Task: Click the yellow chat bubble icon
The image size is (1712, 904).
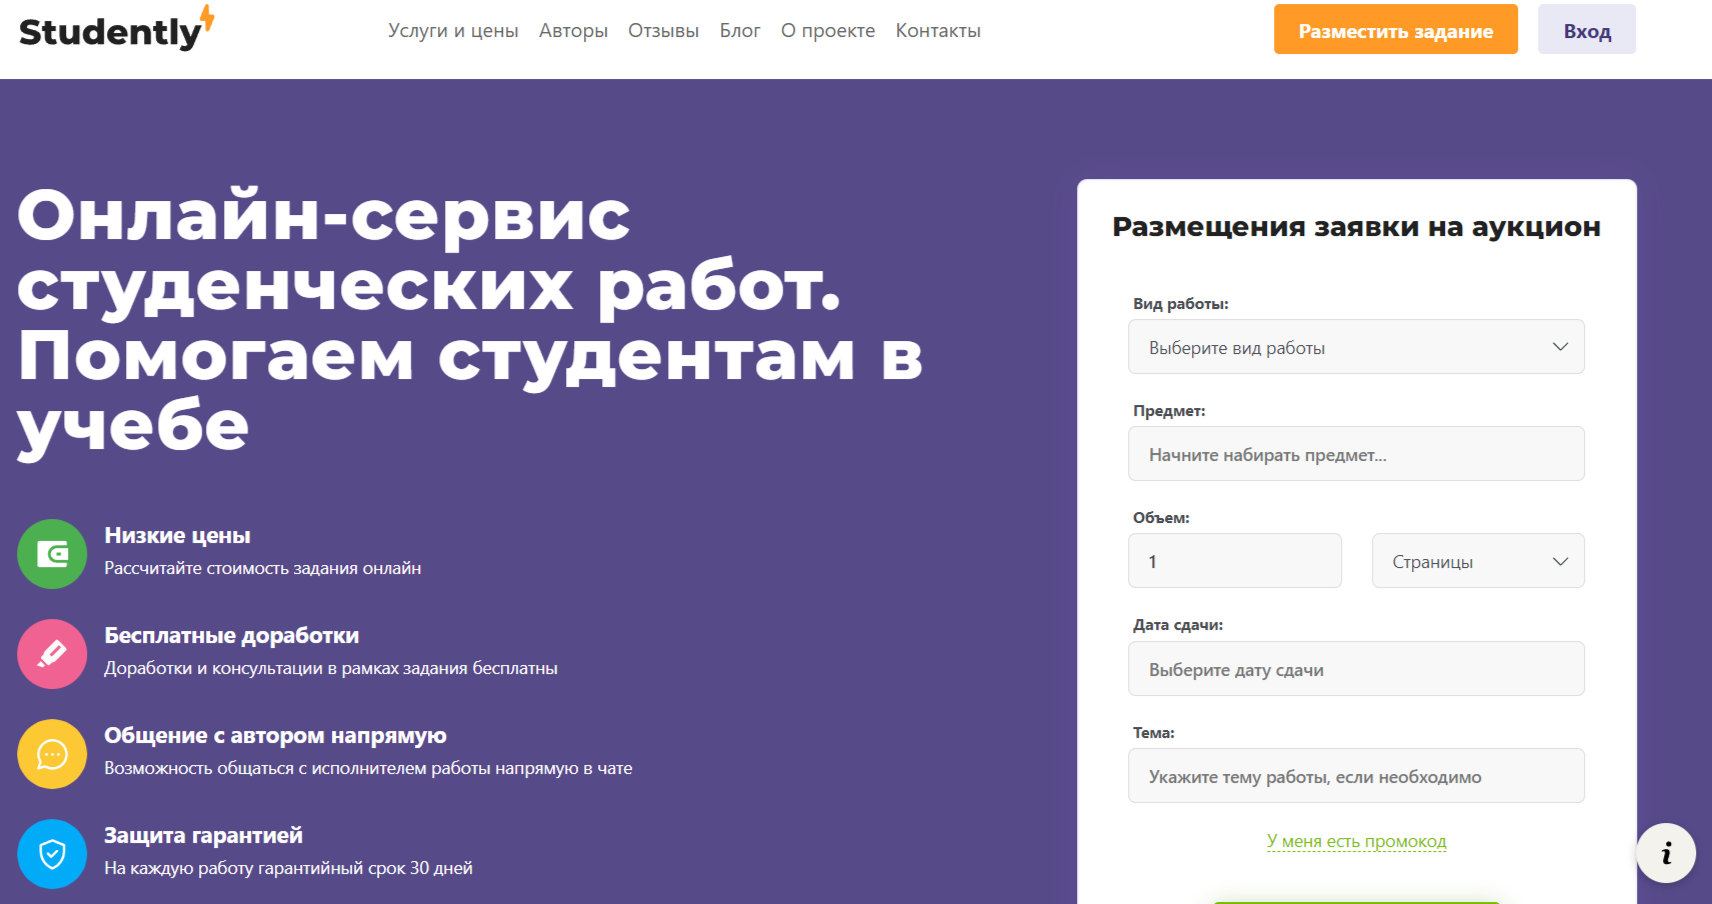Action: [x=52, y=754]
